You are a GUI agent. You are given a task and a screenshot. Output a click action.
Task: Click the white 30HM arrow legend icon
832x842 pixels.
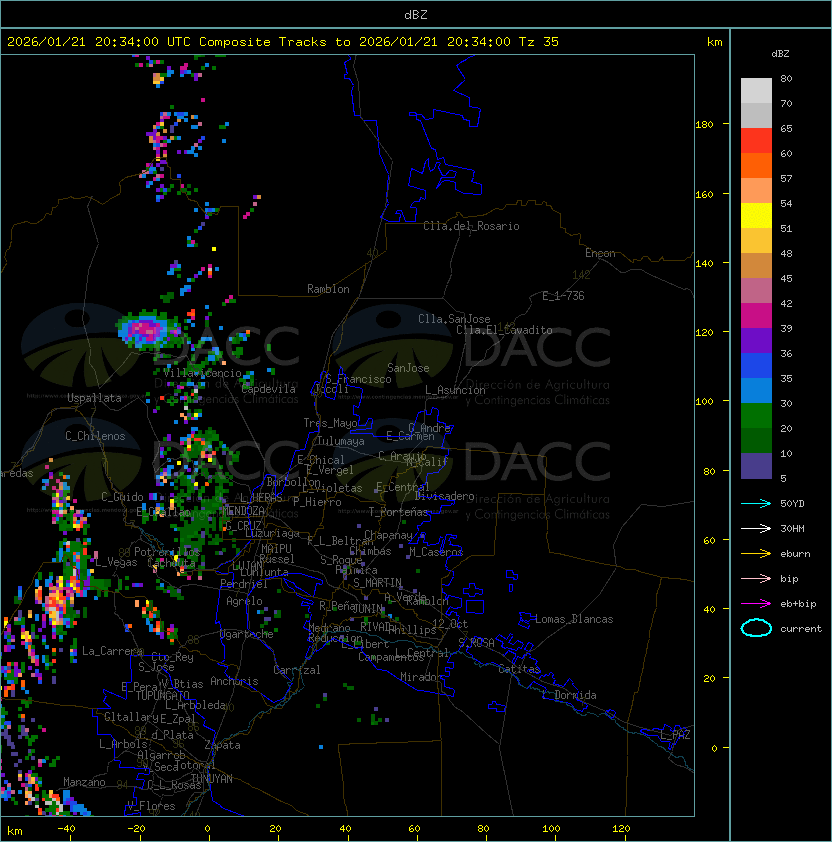click(x=756, y=528)
